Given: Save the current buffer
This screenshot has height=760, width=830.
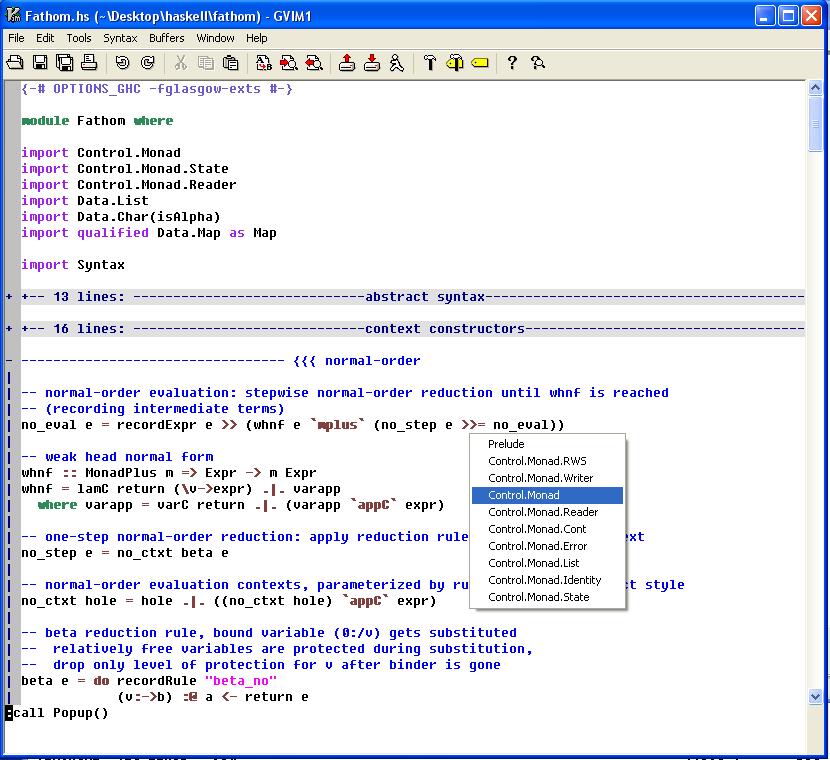Looking at the screenshot, I should tap(41, 62).
